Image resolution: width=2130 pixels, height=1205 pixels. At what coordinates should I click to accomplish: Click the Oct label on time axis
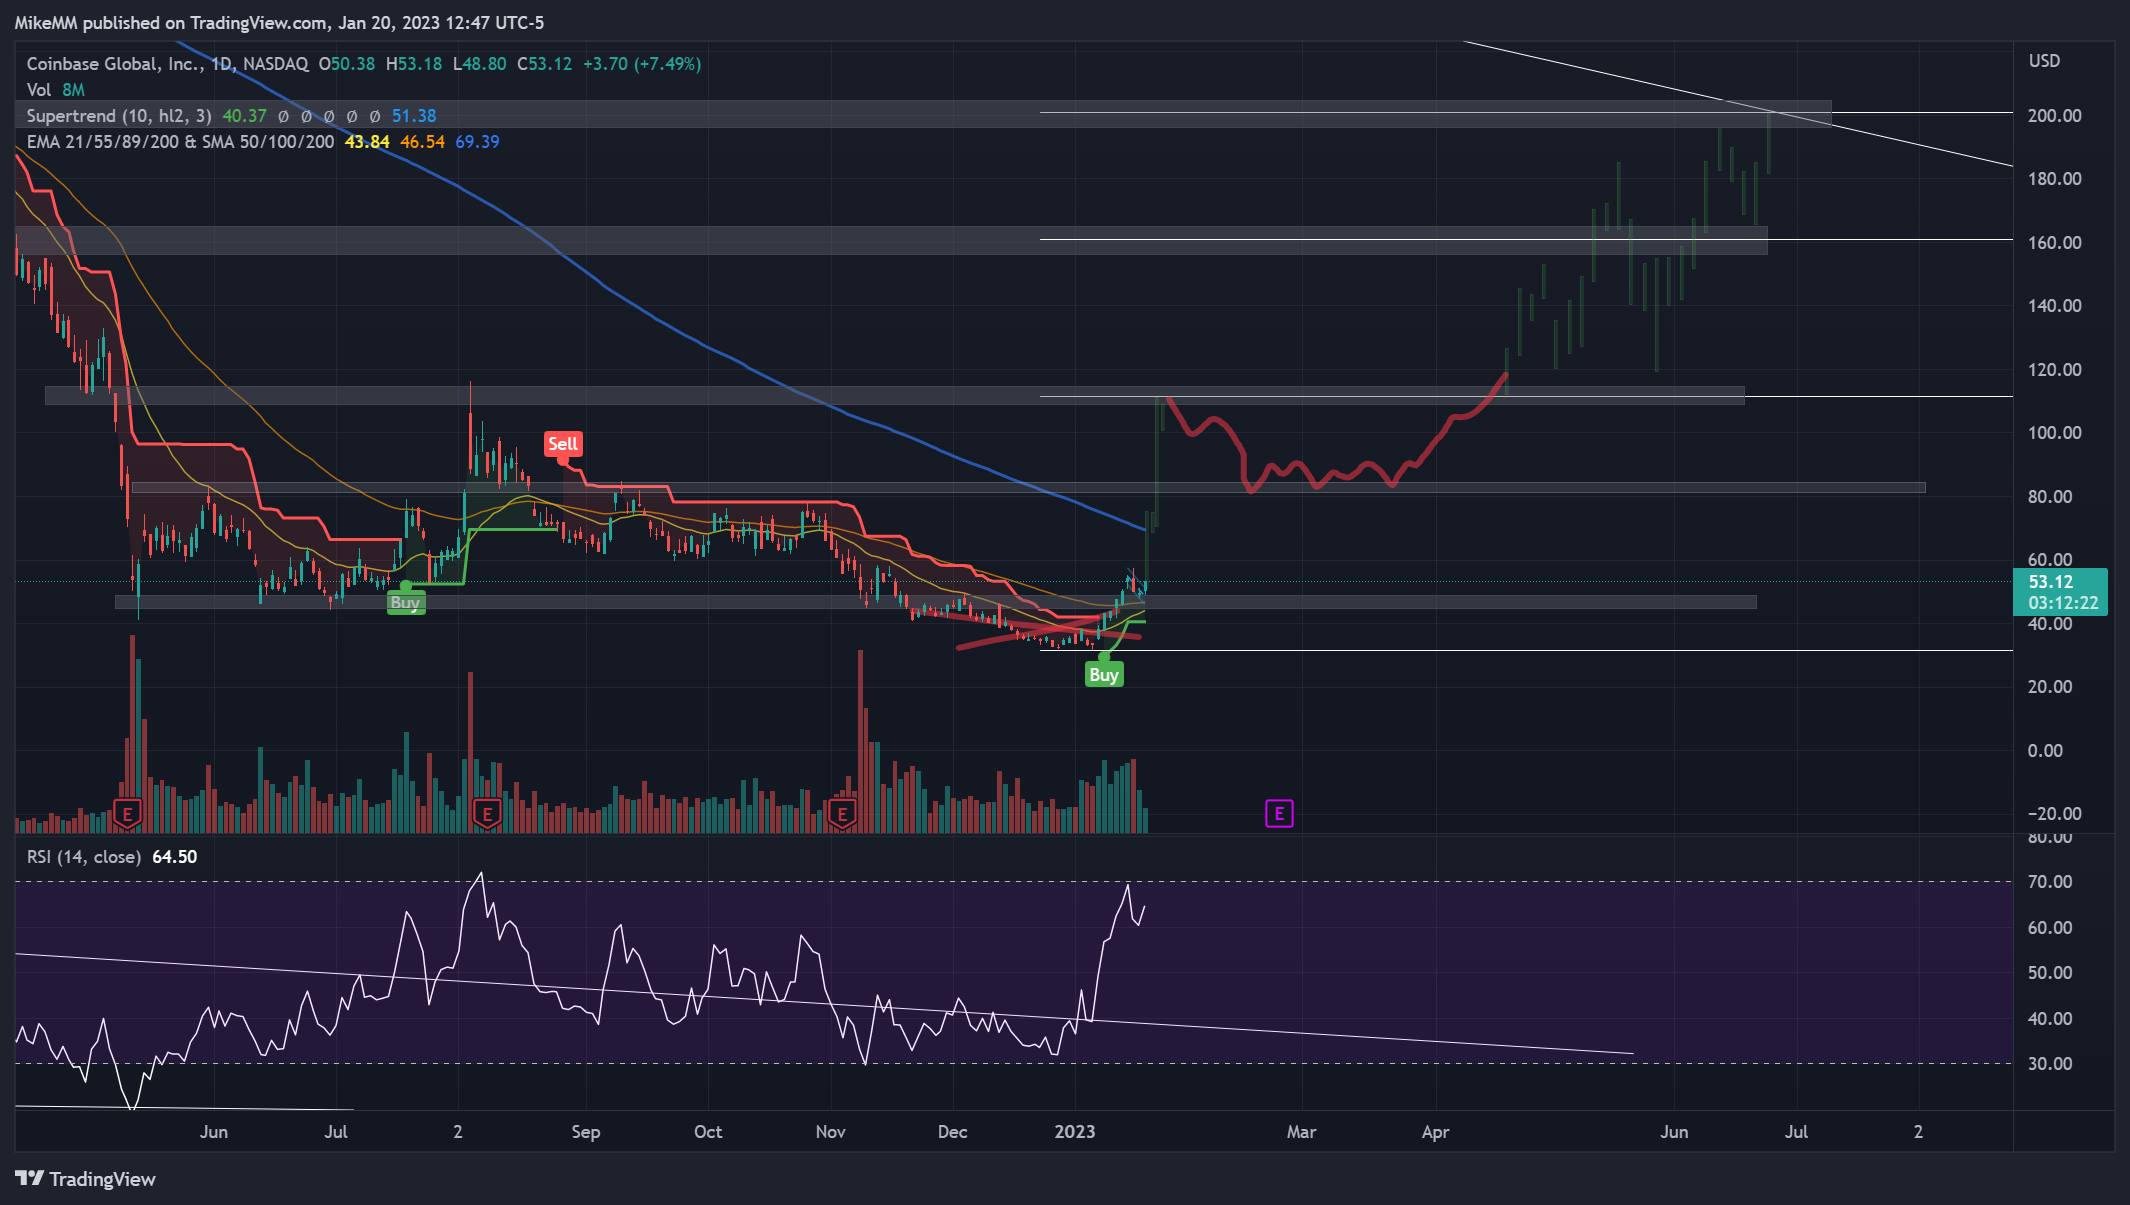pos(708,1132)
